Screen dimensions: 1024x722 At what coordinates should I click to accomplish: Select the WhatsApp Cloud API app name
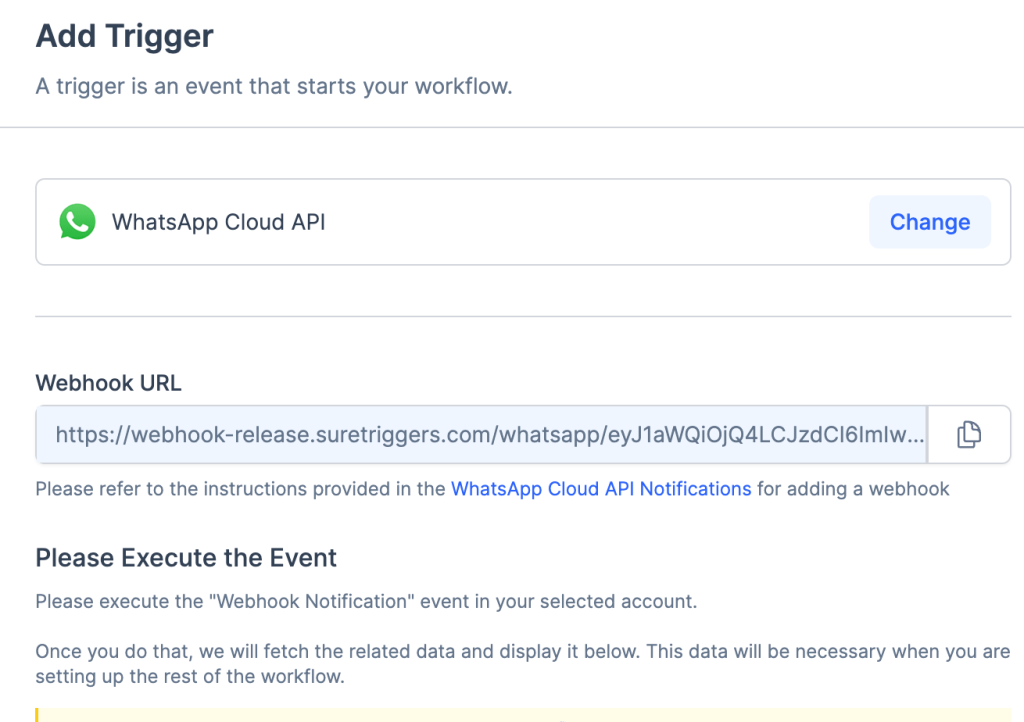(x=218, y=222)
